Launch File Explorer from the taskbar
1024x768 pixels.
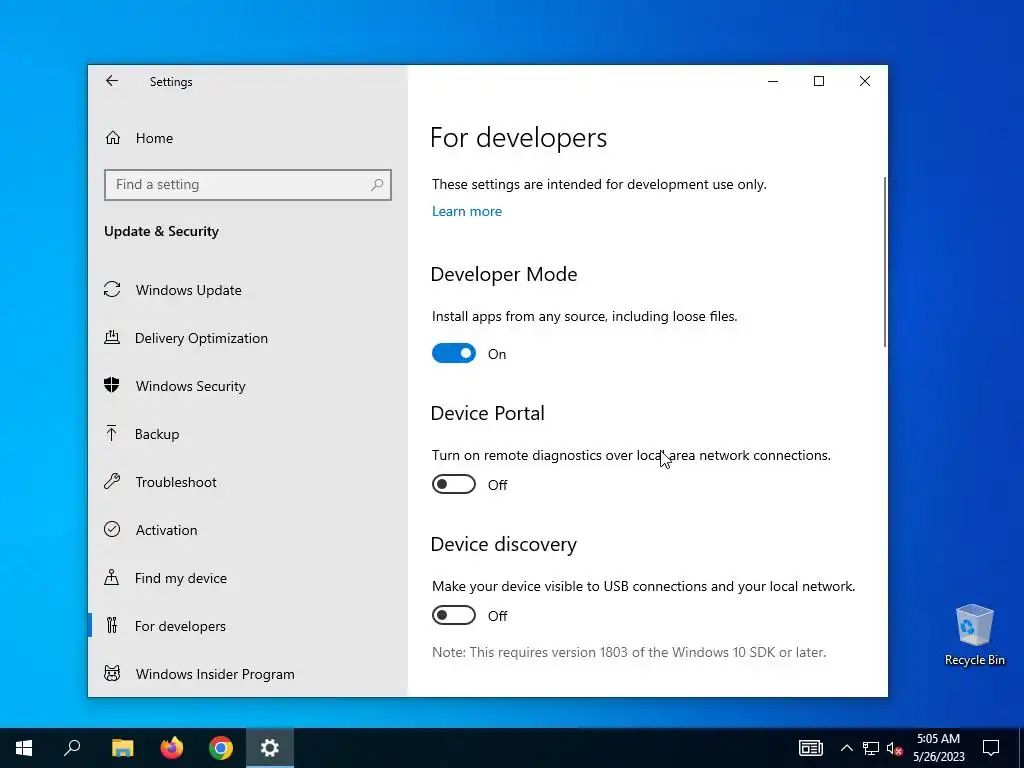[122, 748]
